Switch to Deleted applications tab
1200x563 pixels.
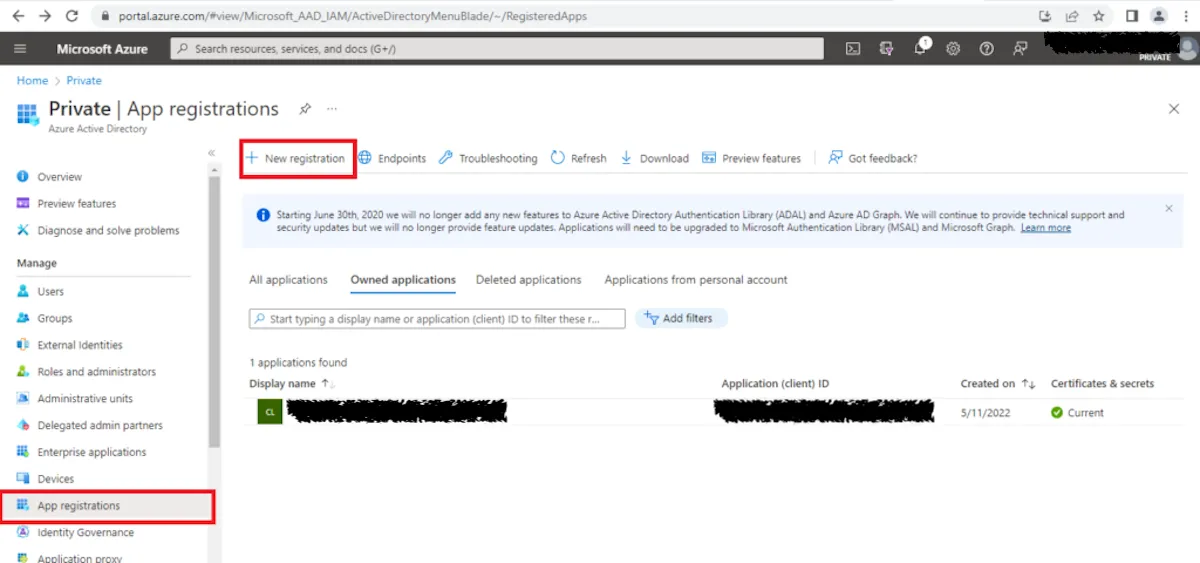click(x=528, y=280)
